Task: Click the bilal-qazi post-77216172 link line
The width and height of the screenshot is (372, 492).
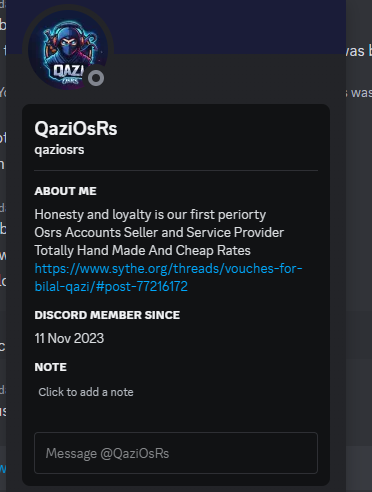Action: [x=111, y=286]
